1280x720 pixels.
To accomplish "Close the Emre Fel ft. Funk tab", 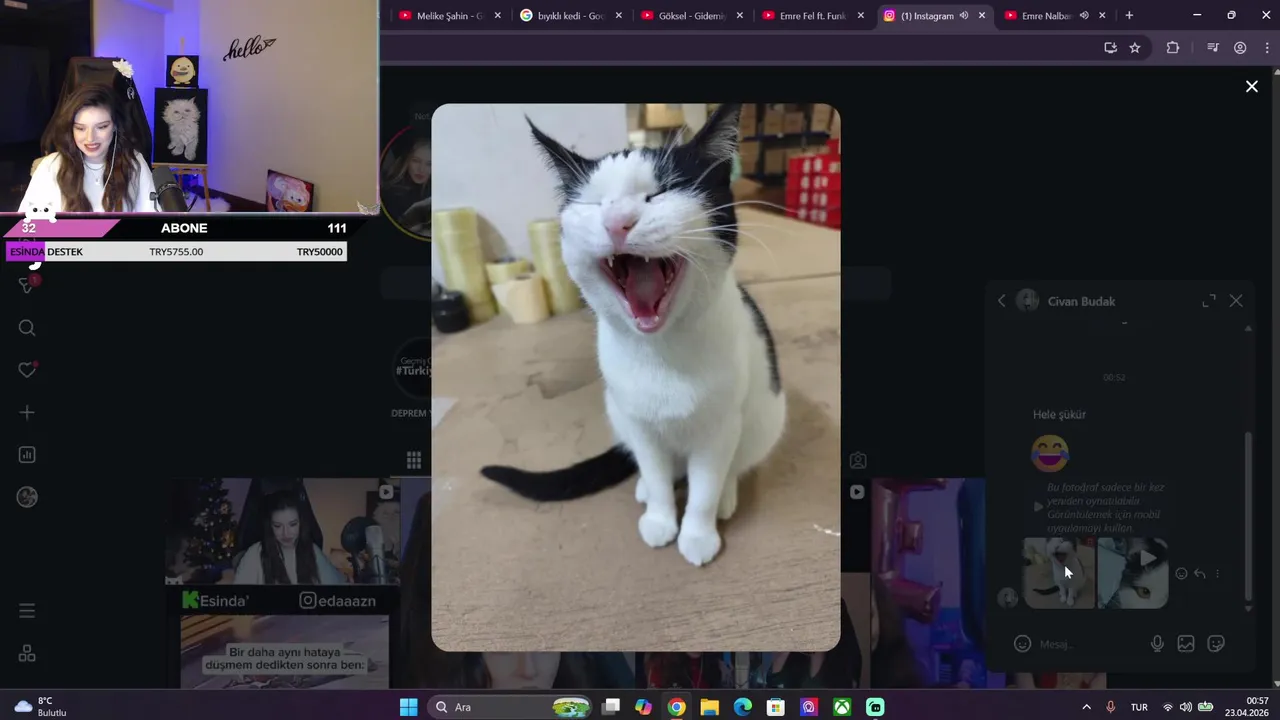I will point(860,15).
